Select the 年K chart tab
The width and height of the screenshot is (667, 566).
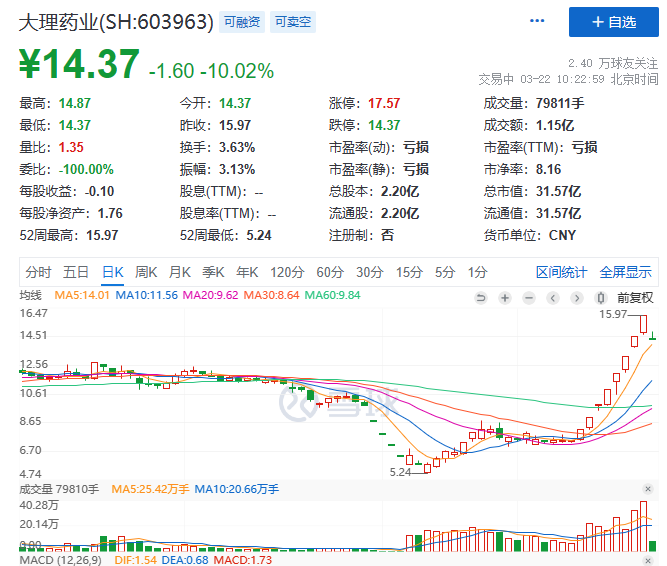pos(247,272)
